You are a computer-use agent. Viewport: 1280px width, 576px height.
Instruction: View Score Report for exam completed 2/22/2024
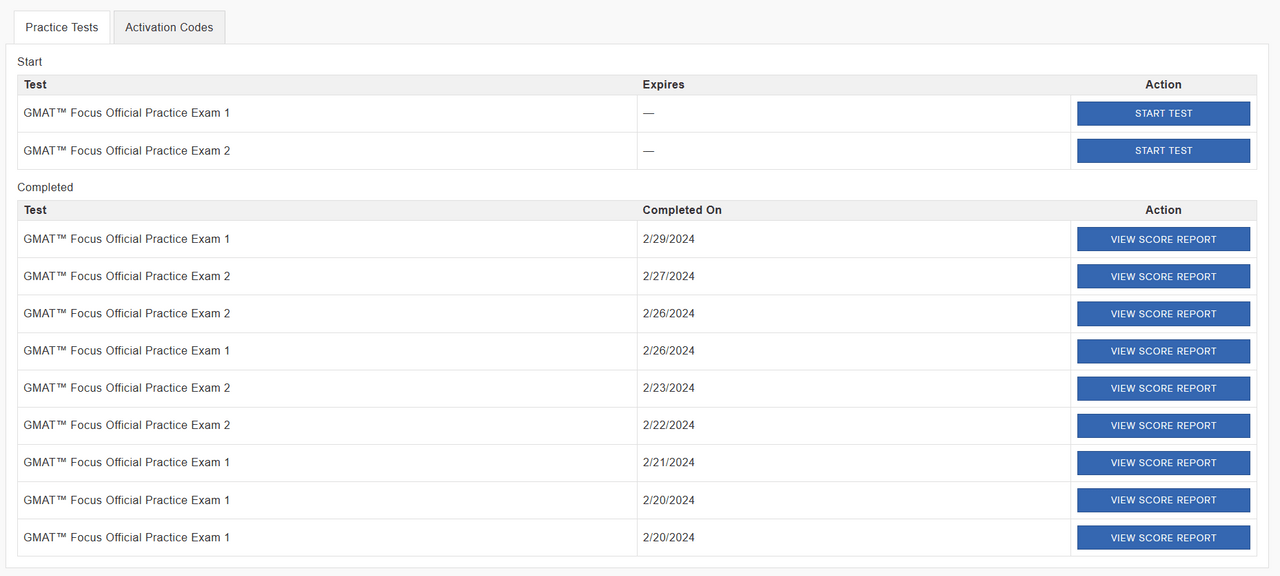[1163, 426]
